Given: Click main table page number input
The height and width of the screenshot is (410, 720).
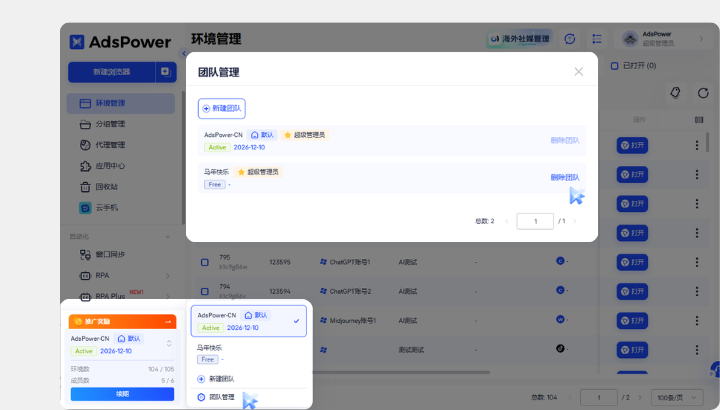Looking at the screenshot, I should tap(598, 398).
